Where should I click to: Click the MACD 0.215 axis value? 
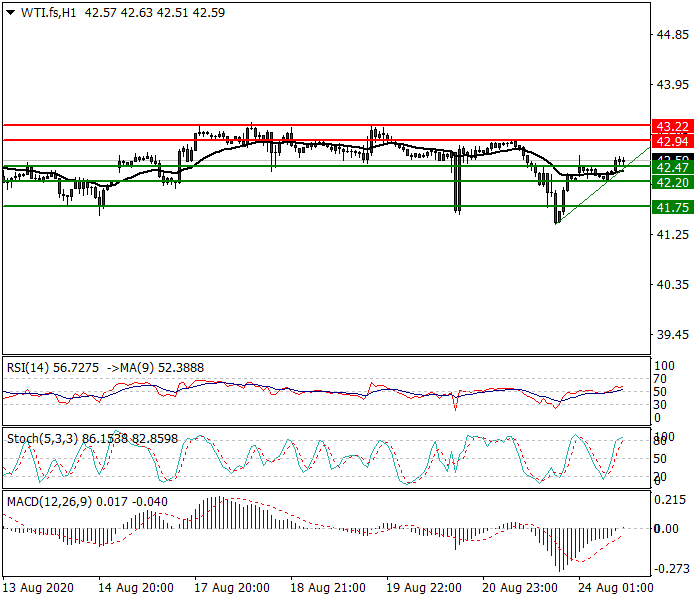[670, 500]
